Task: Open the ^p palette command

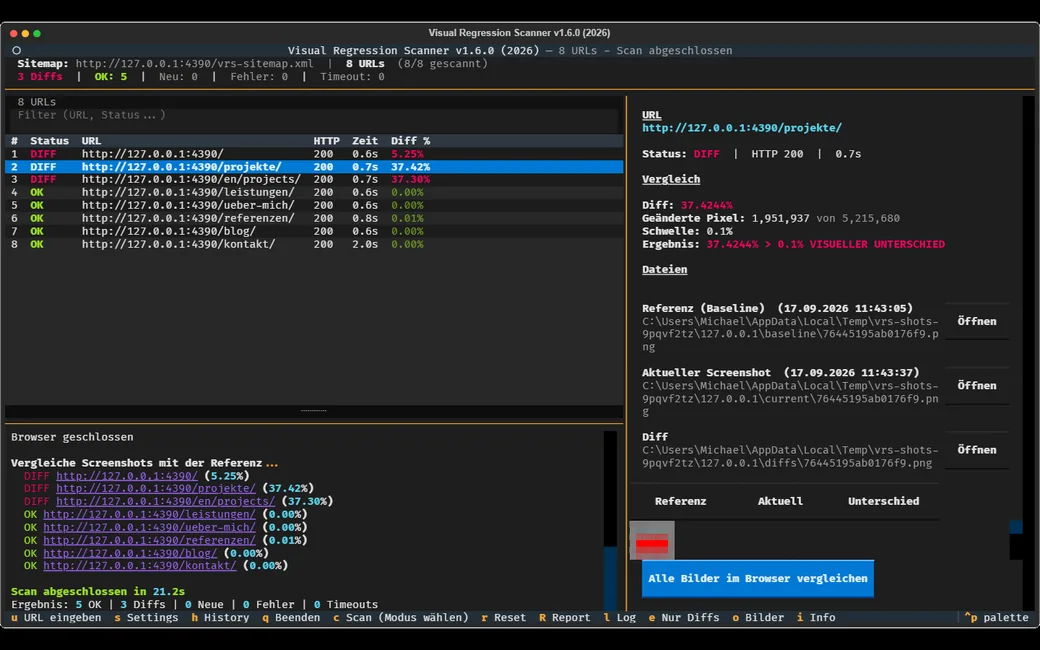Action: [x=996, y=618]
